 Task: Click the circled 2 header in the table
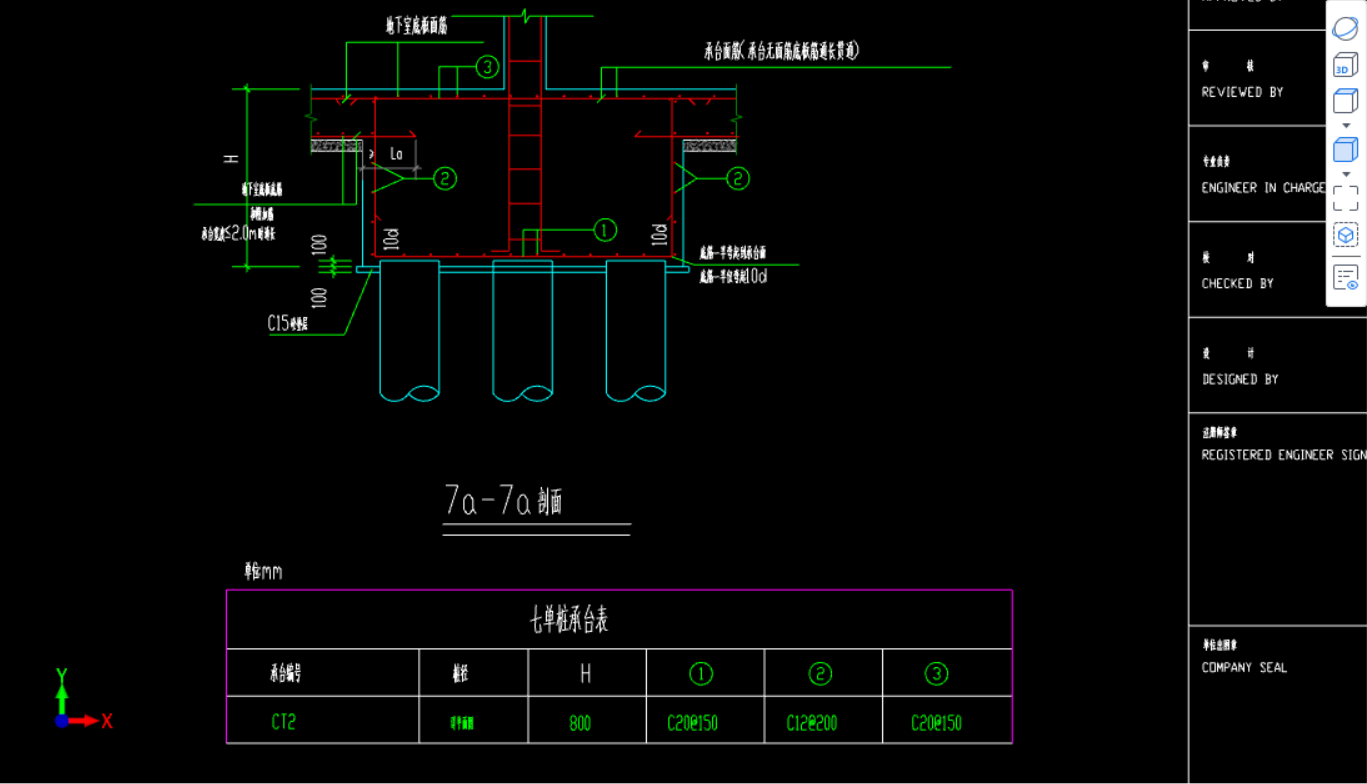coord(820,674)
